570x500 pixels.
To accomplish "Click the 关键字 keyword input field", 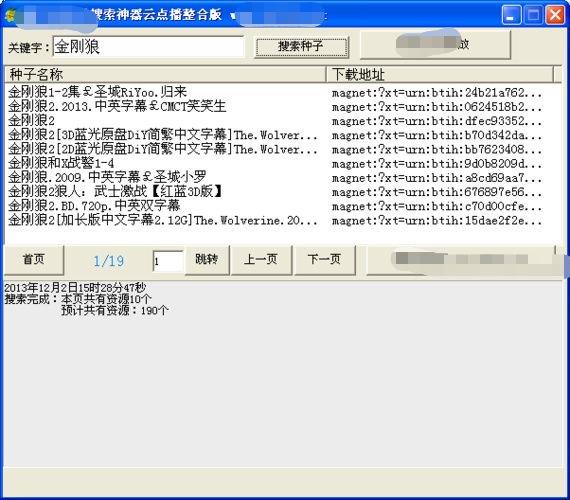I will pos(149,47).
